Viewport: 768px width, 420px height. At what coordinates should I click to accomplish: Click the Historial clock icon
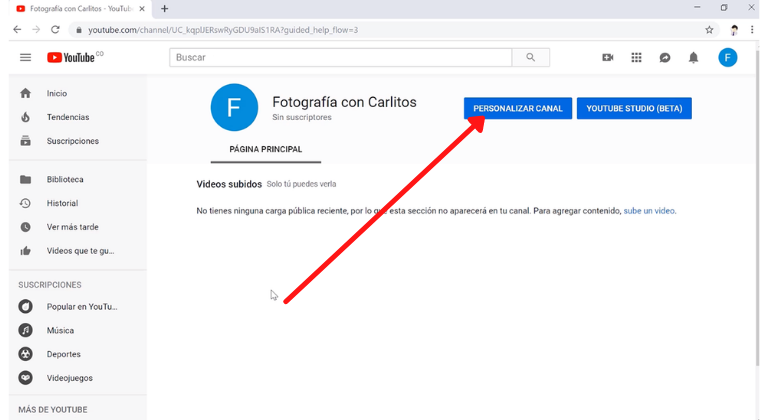coord(25,203)
